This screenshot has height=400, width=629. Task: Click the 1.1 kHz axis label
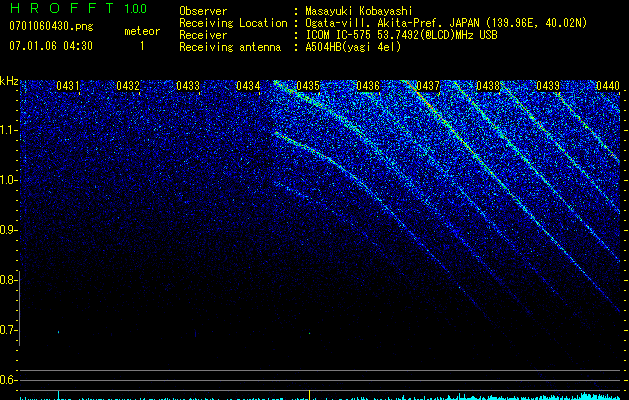coord(8,130)
